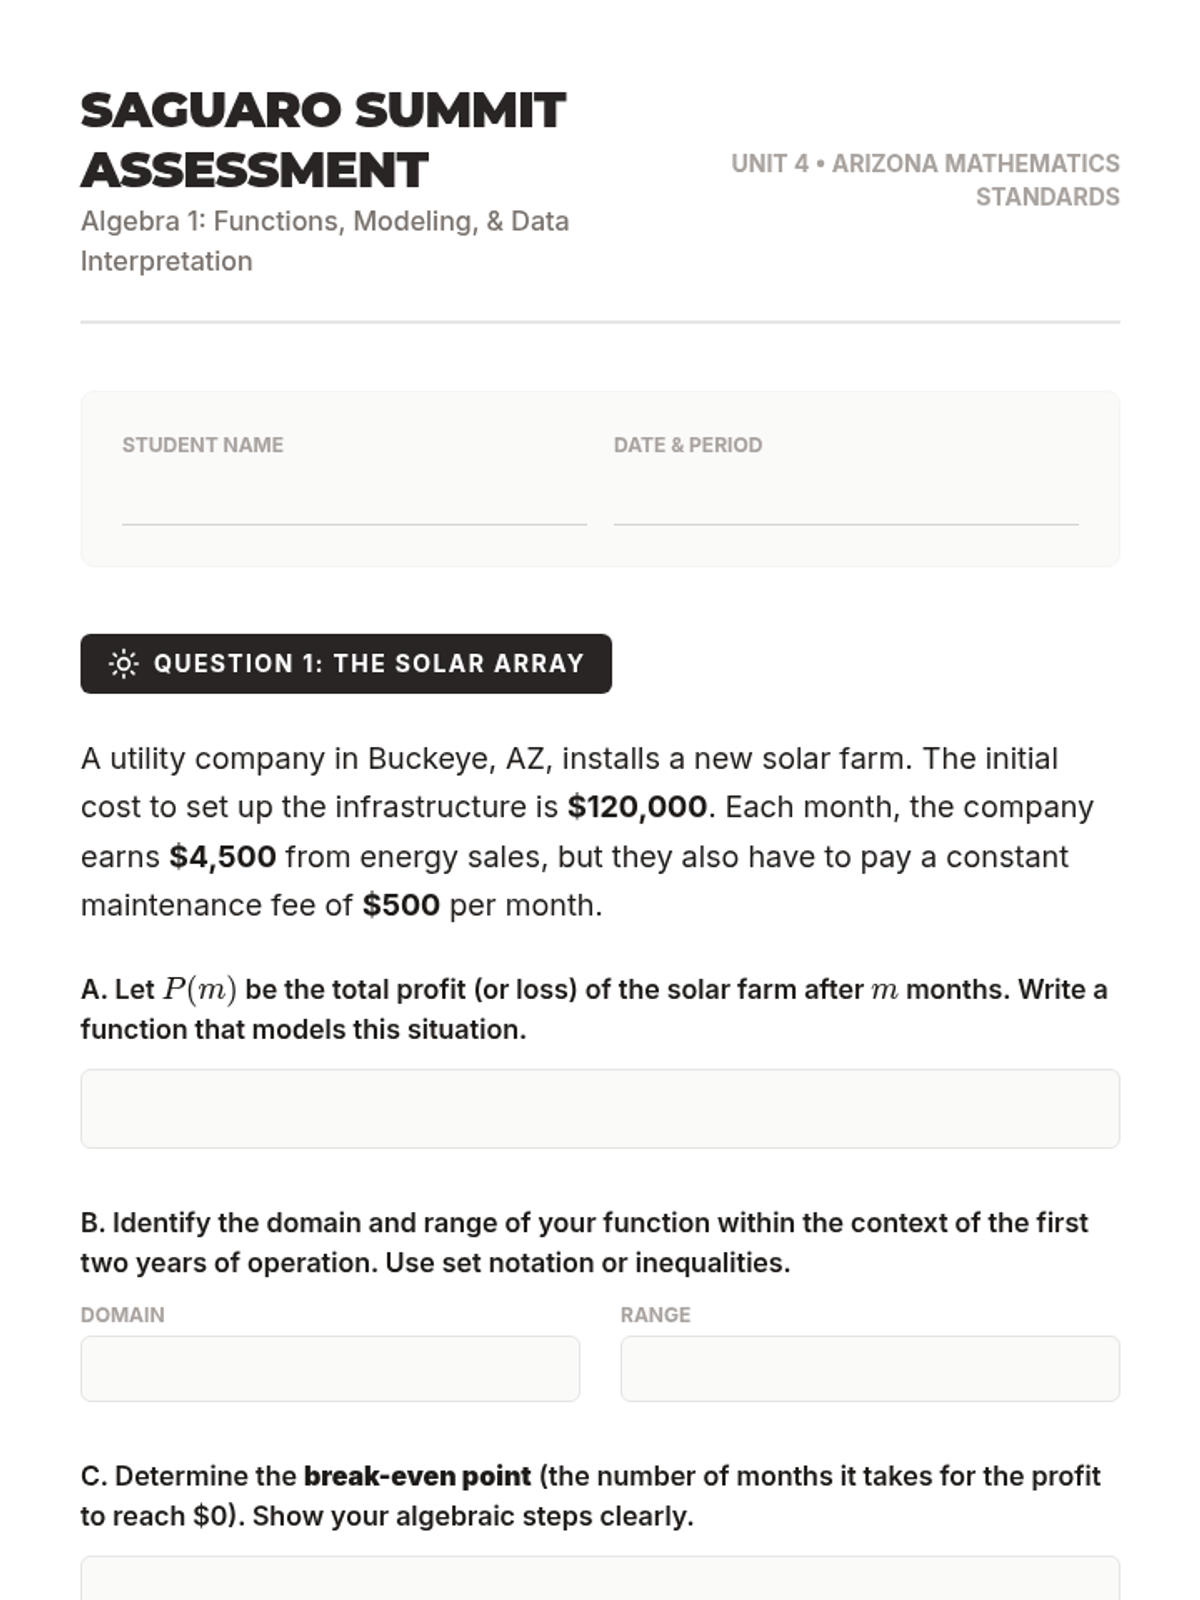Click the DATE & PERIOD label
Image resolution: width=1200 pixels, height=1600 pixels.
[688, 445]
